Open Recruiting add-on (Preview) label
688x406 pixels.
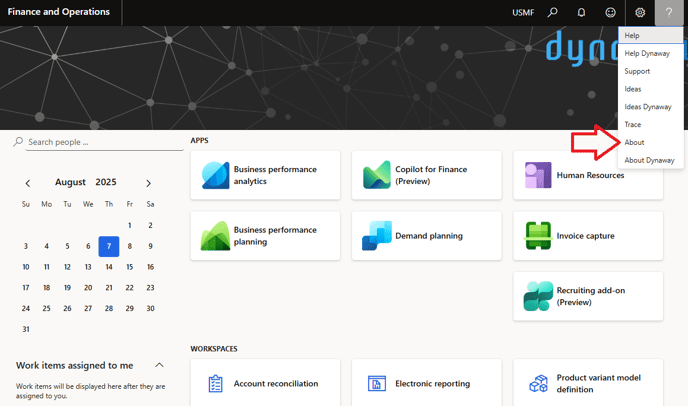591,296
